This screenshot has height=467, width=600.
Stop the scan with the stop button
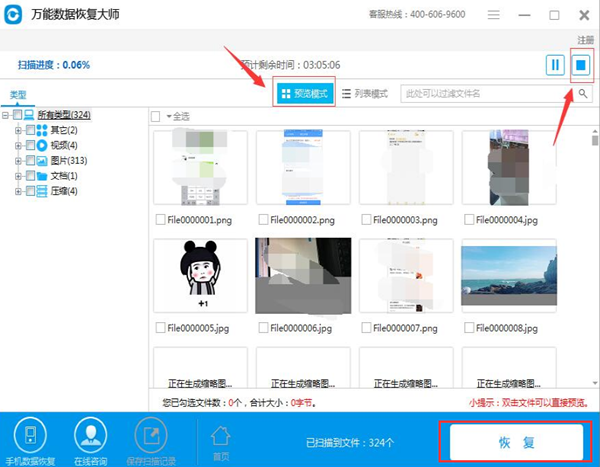click(581, 65)
